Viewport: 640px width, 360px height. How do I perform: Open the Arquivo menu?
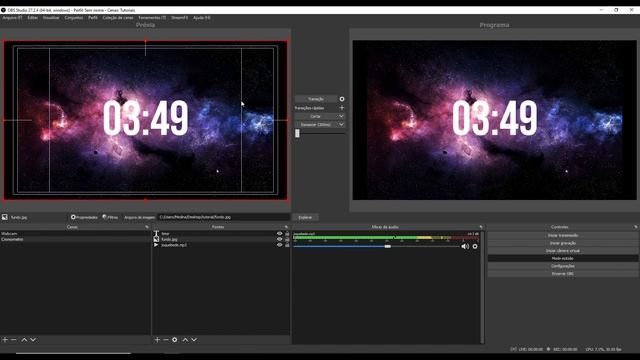pos(12,18)
